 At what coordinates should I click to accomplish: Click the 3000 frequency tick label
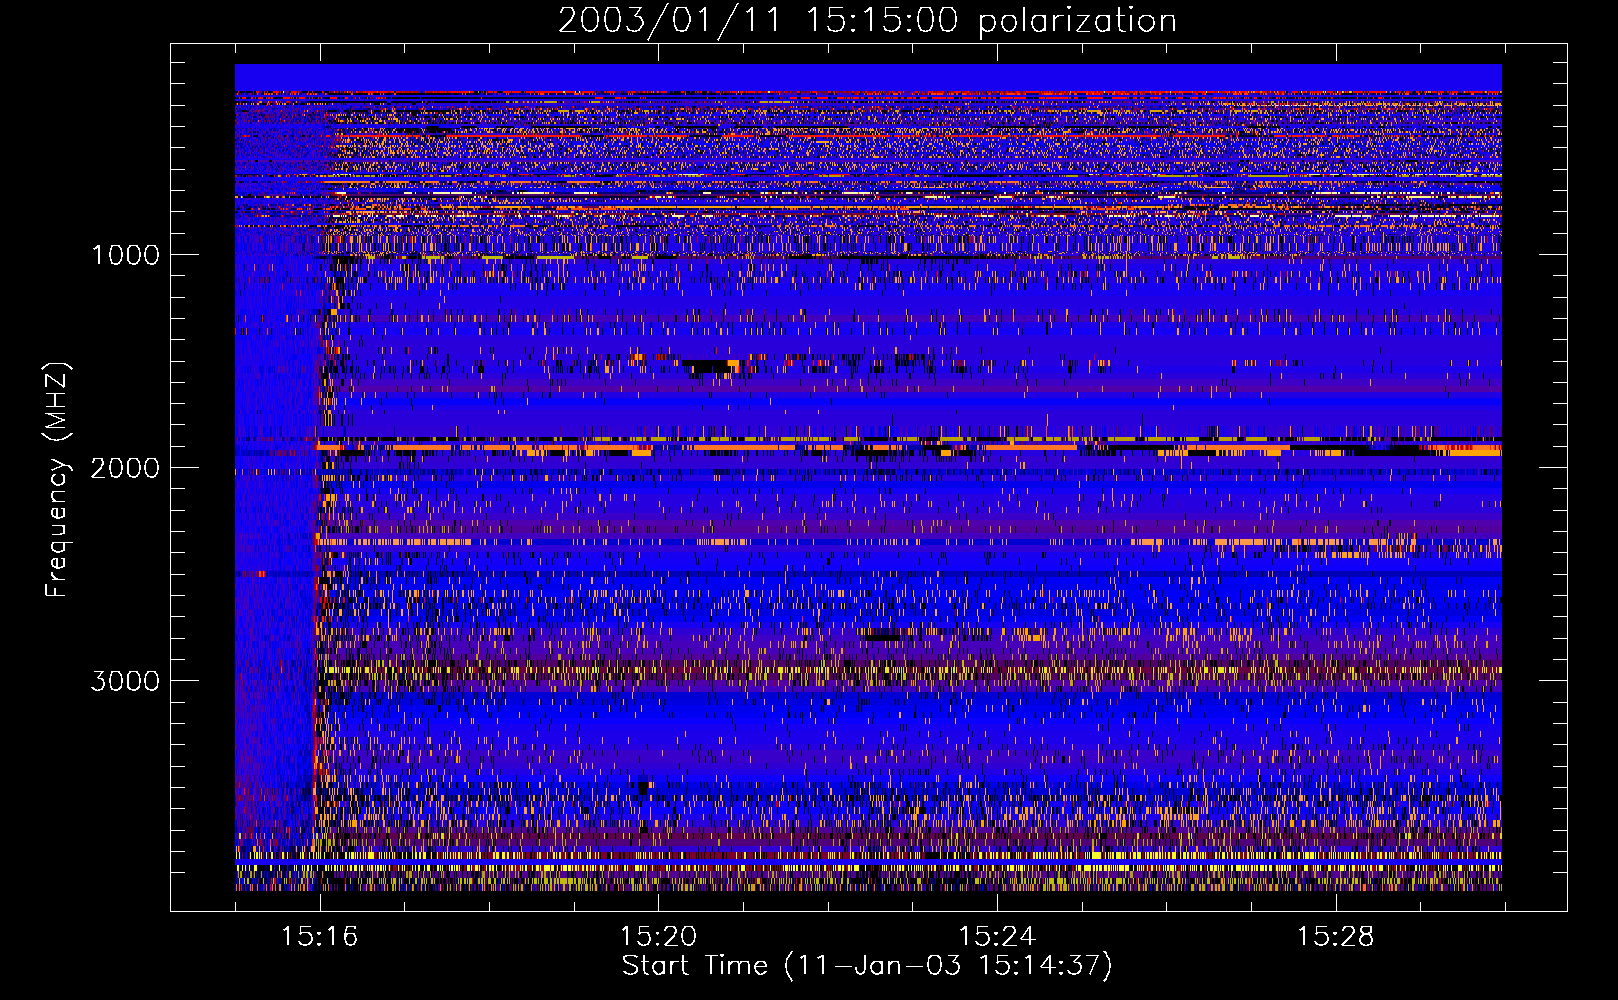[x=125, y=681]
